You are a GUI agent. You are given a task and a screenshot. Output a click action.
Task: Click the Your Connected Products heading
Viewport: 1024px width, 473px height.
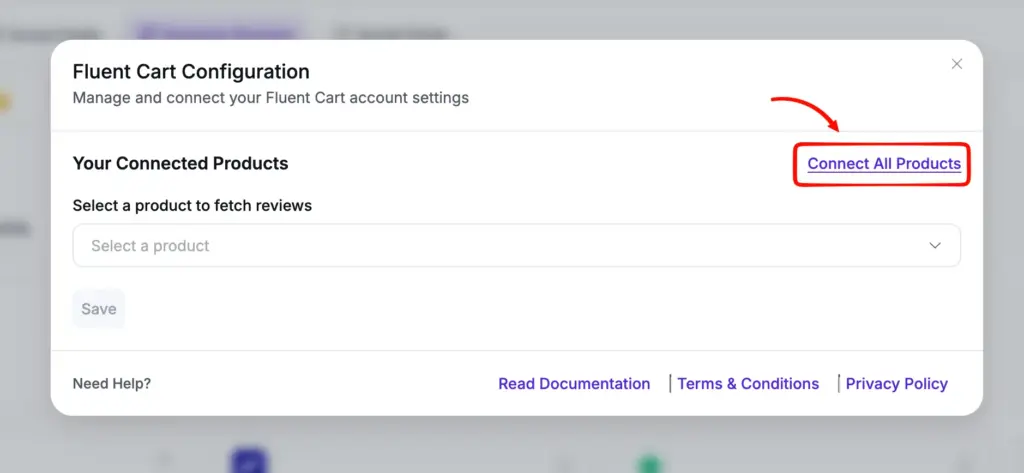point(180,163)
